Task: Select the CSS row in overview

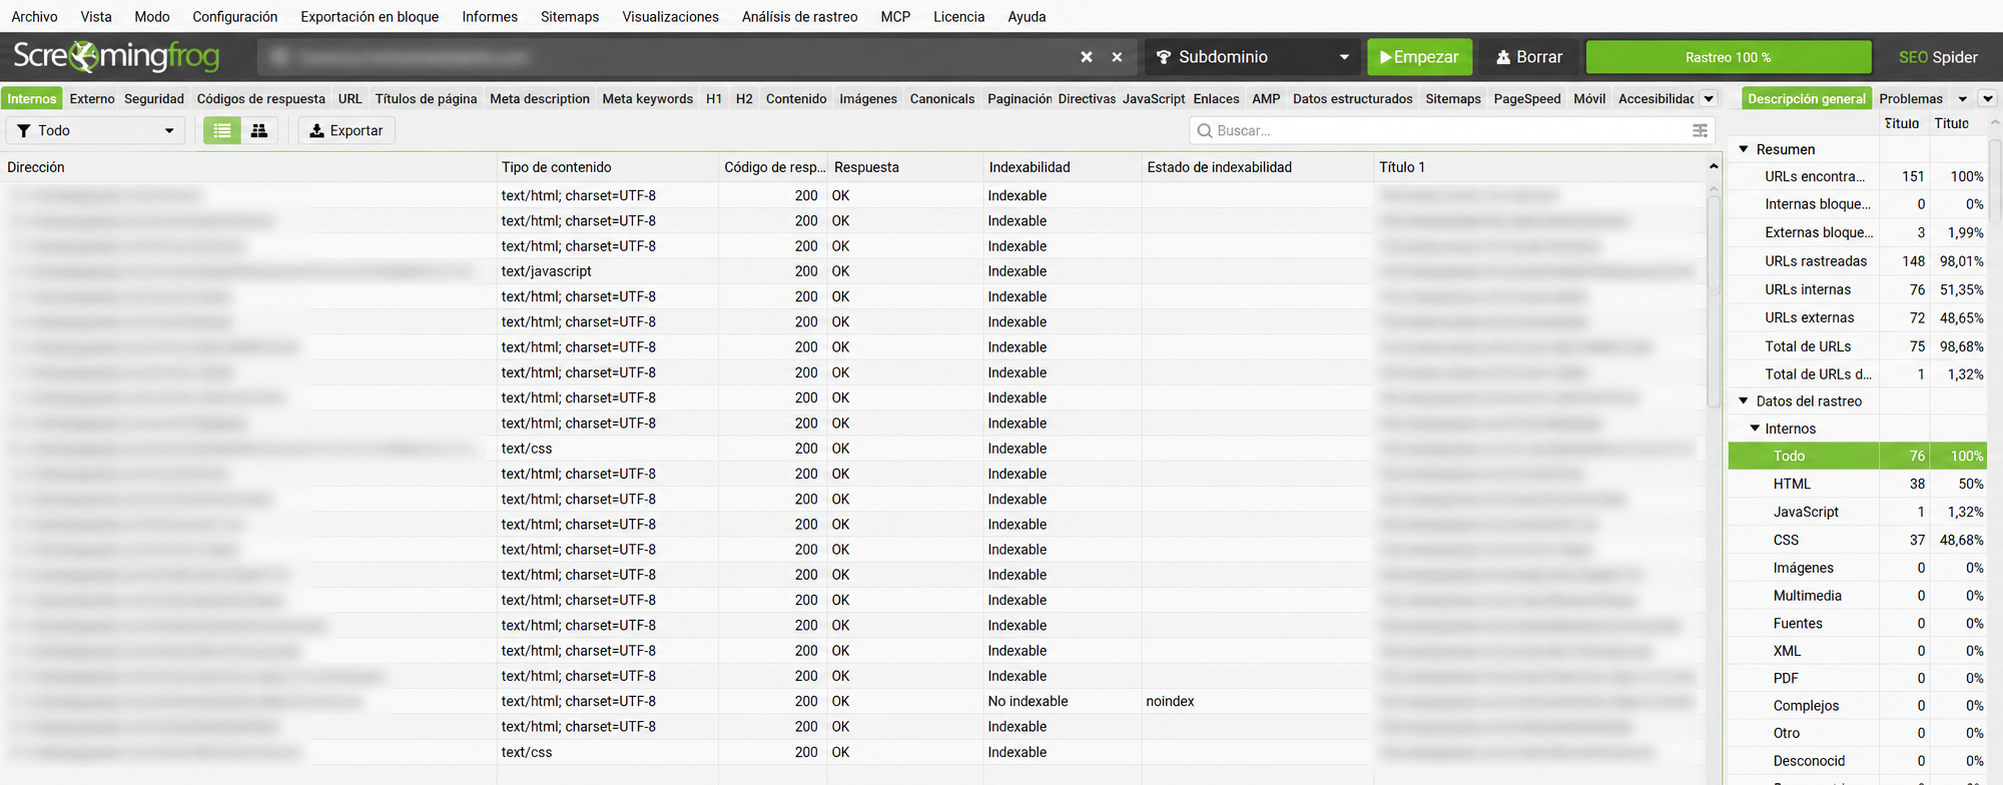Action: coord(1857,540)
